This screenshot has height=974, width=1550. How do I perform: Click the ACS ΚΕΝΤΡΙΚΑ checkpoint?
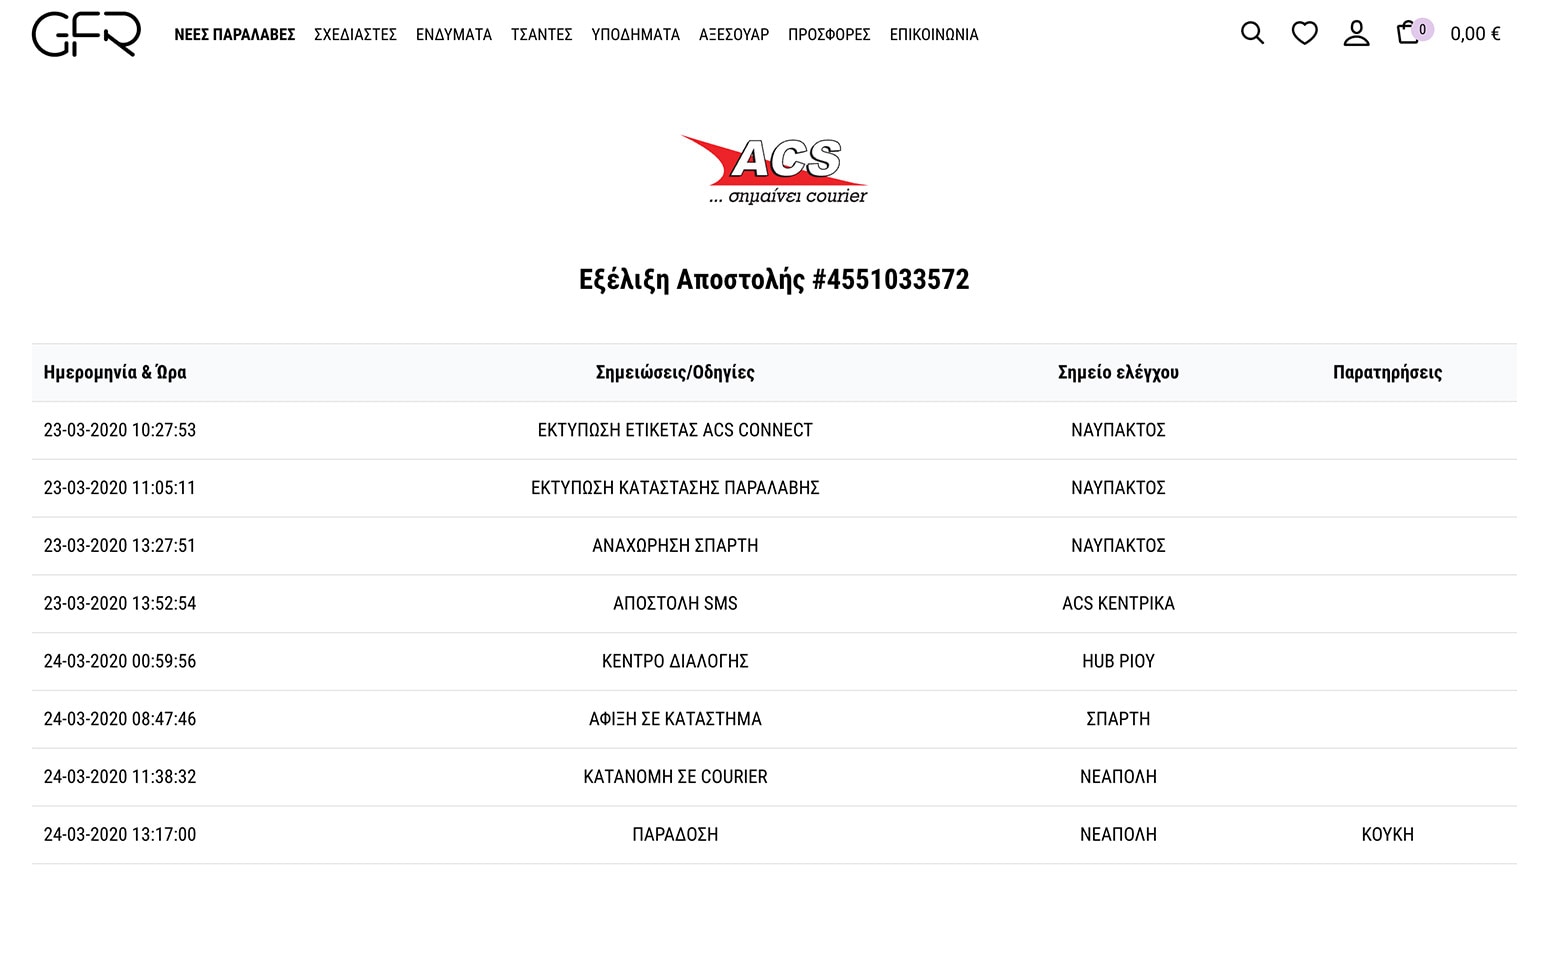click(1118, 603)
